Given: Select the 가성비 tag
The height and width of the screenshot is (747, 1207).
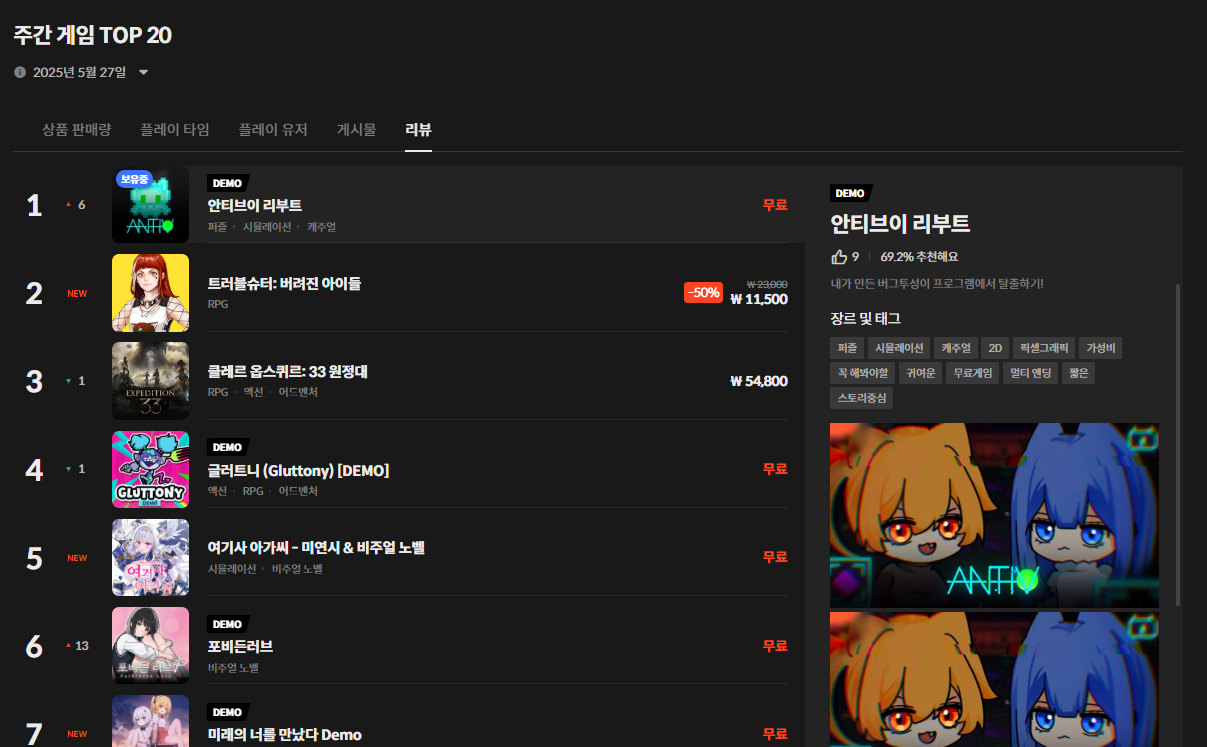Looking at the screenshot, I should (1101, 348).
